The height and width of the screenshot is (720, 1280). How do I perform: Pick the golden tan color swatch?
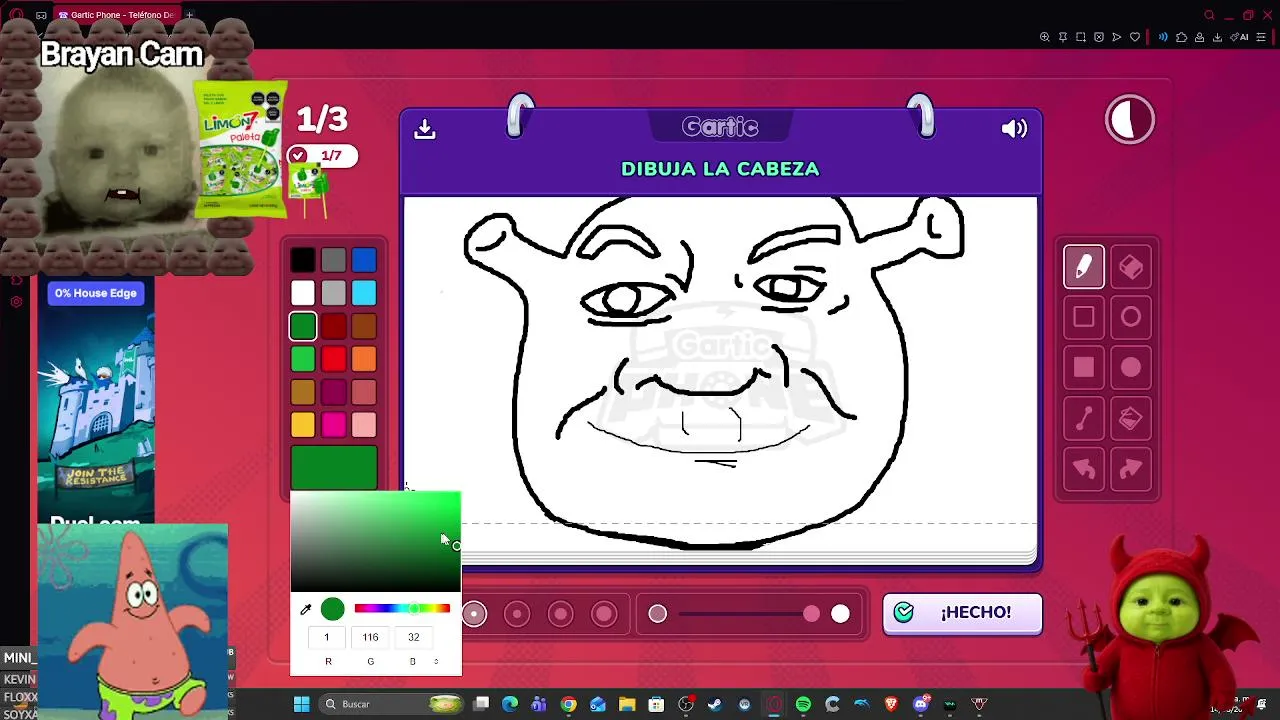pyautogui.click(x=303, y=392)
